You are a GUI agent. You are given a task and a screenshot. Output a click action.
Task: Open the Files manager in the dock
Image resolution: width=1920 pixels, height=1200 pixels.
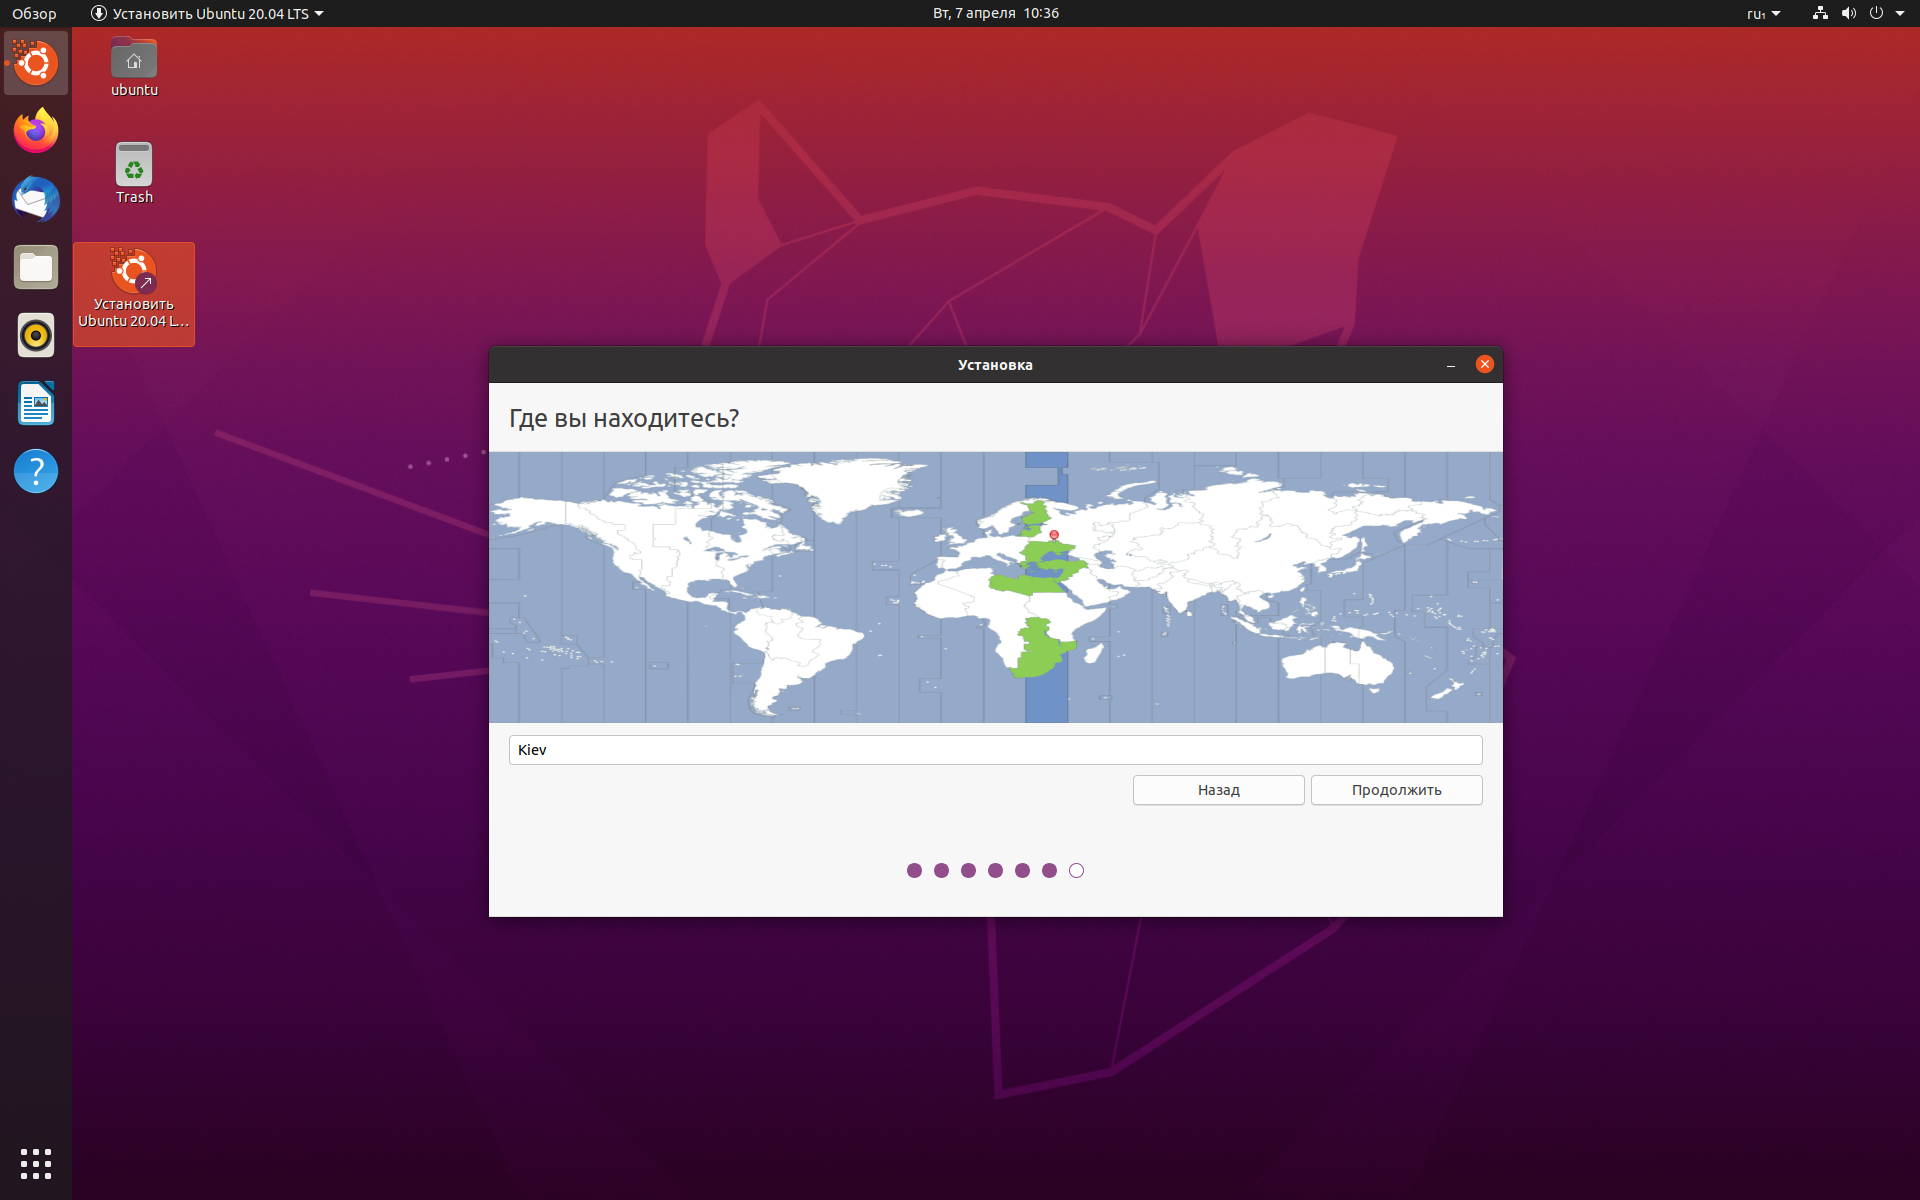pos(36,267)
